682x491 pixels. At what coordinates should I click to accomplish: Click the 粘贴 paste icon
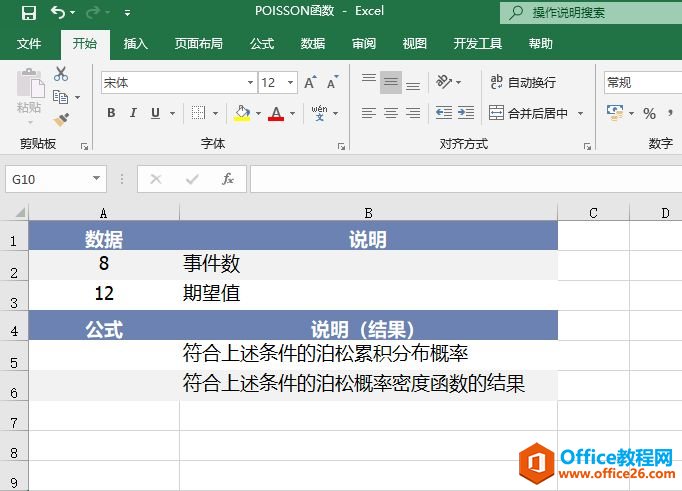pos(30,84)
